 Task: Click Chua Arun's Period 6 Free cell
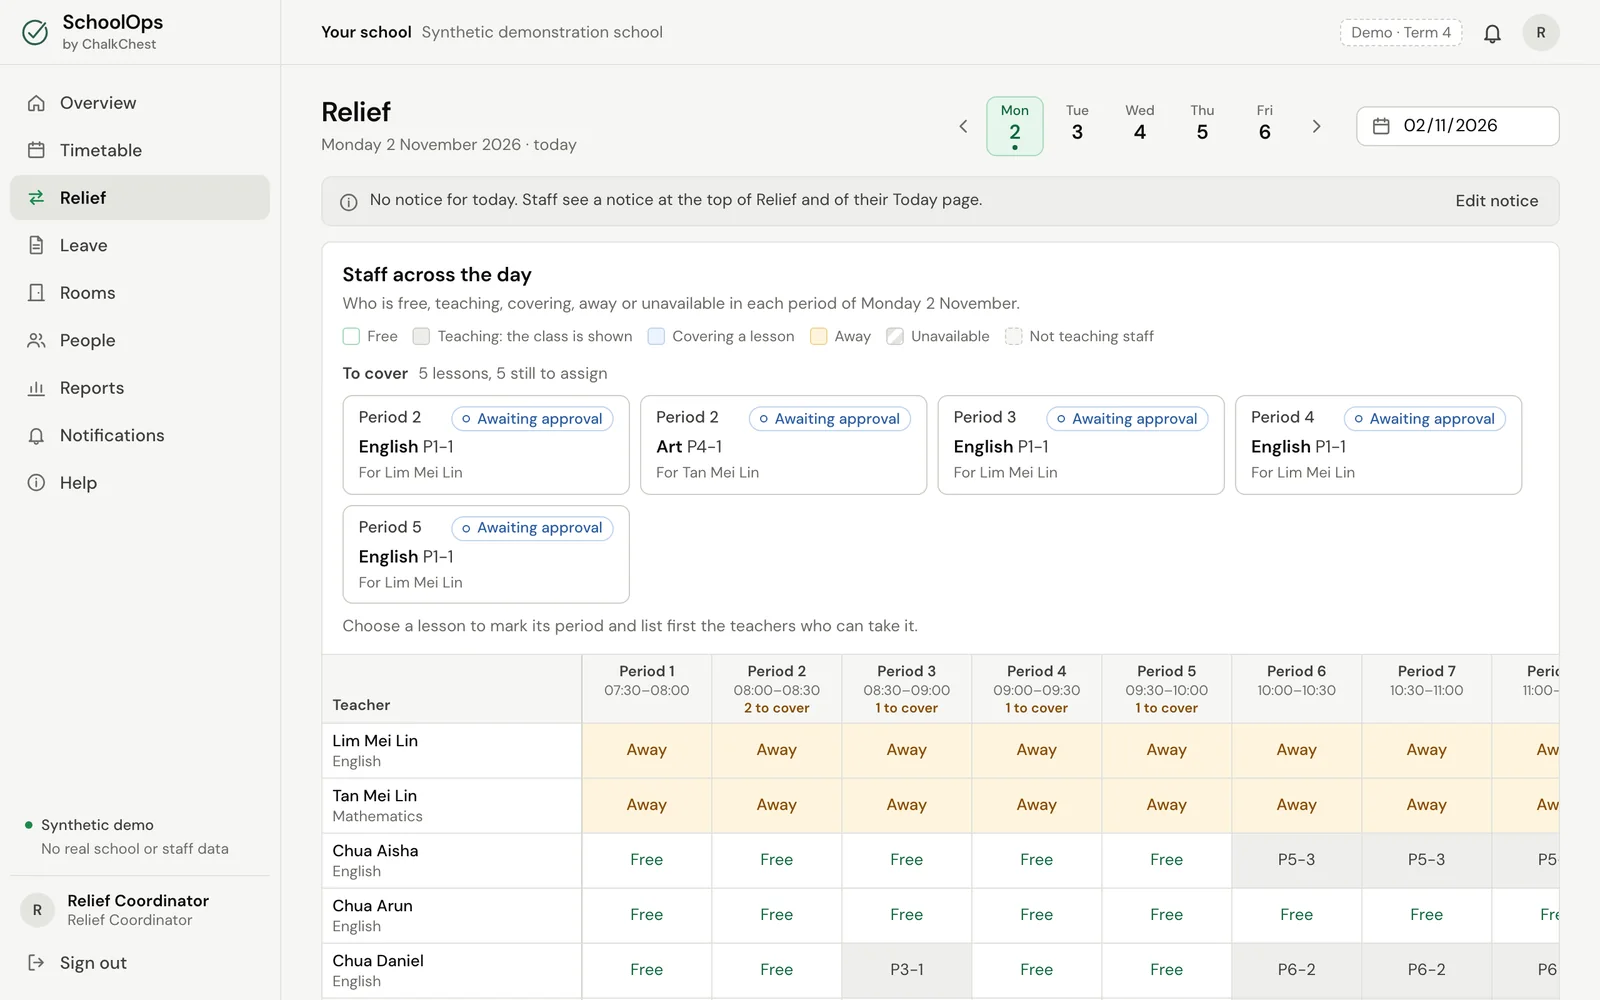pos(1297,915)
